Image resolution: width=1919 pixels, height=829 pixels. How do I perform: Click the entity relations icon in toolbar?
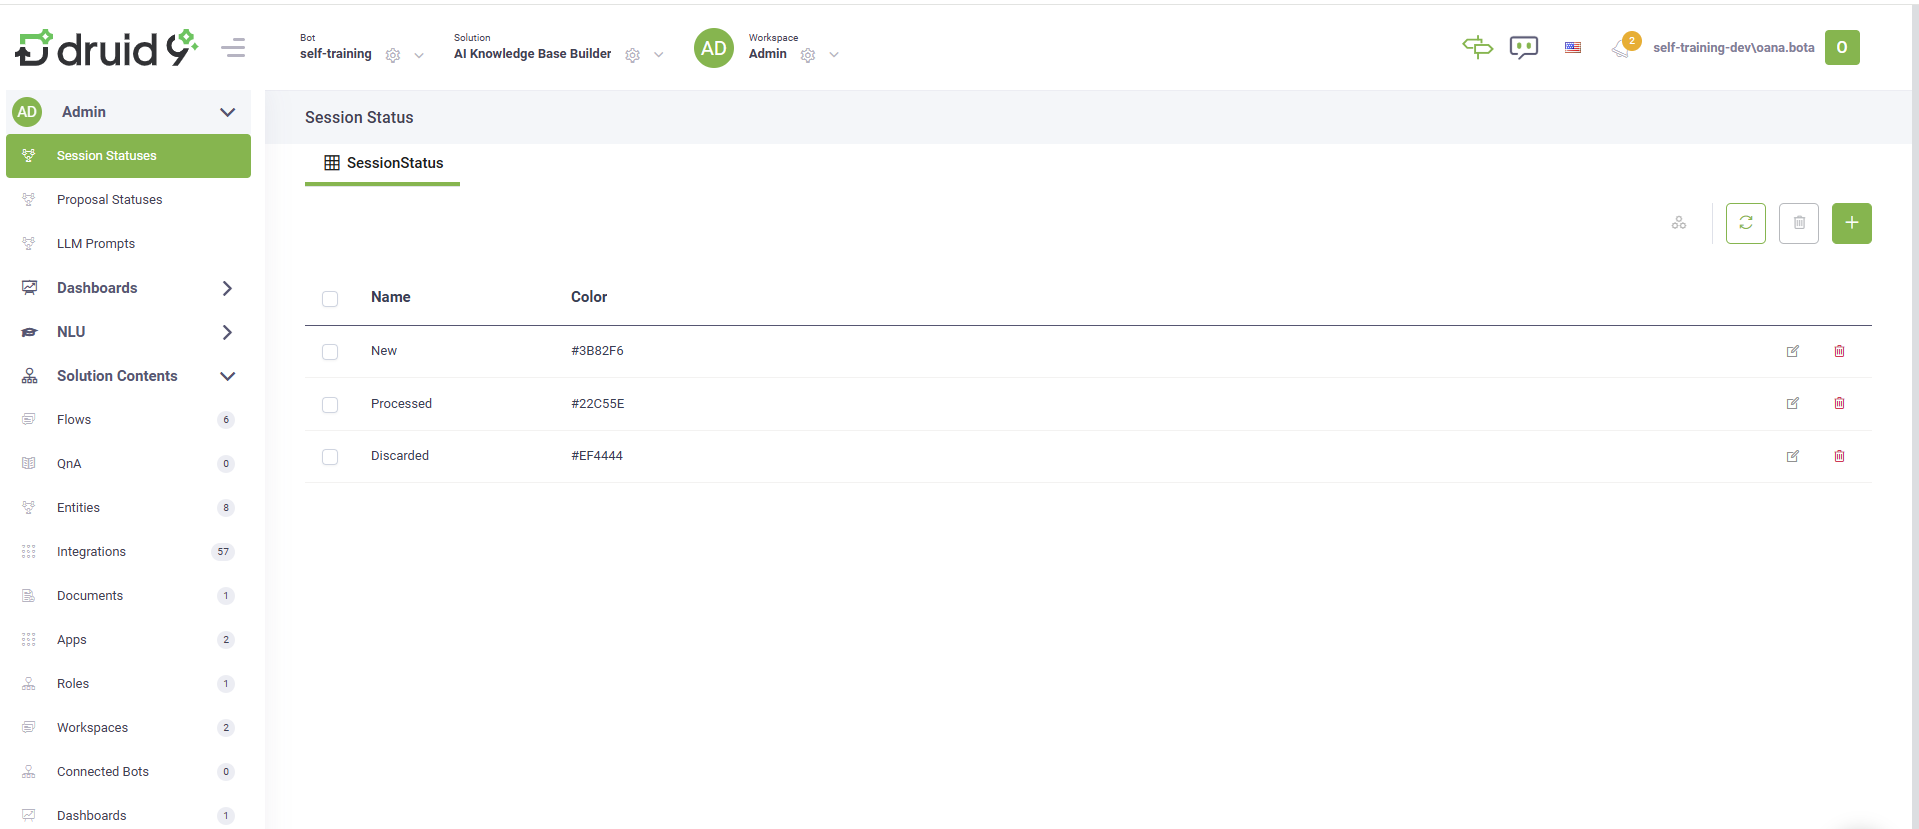point(1679,223)
